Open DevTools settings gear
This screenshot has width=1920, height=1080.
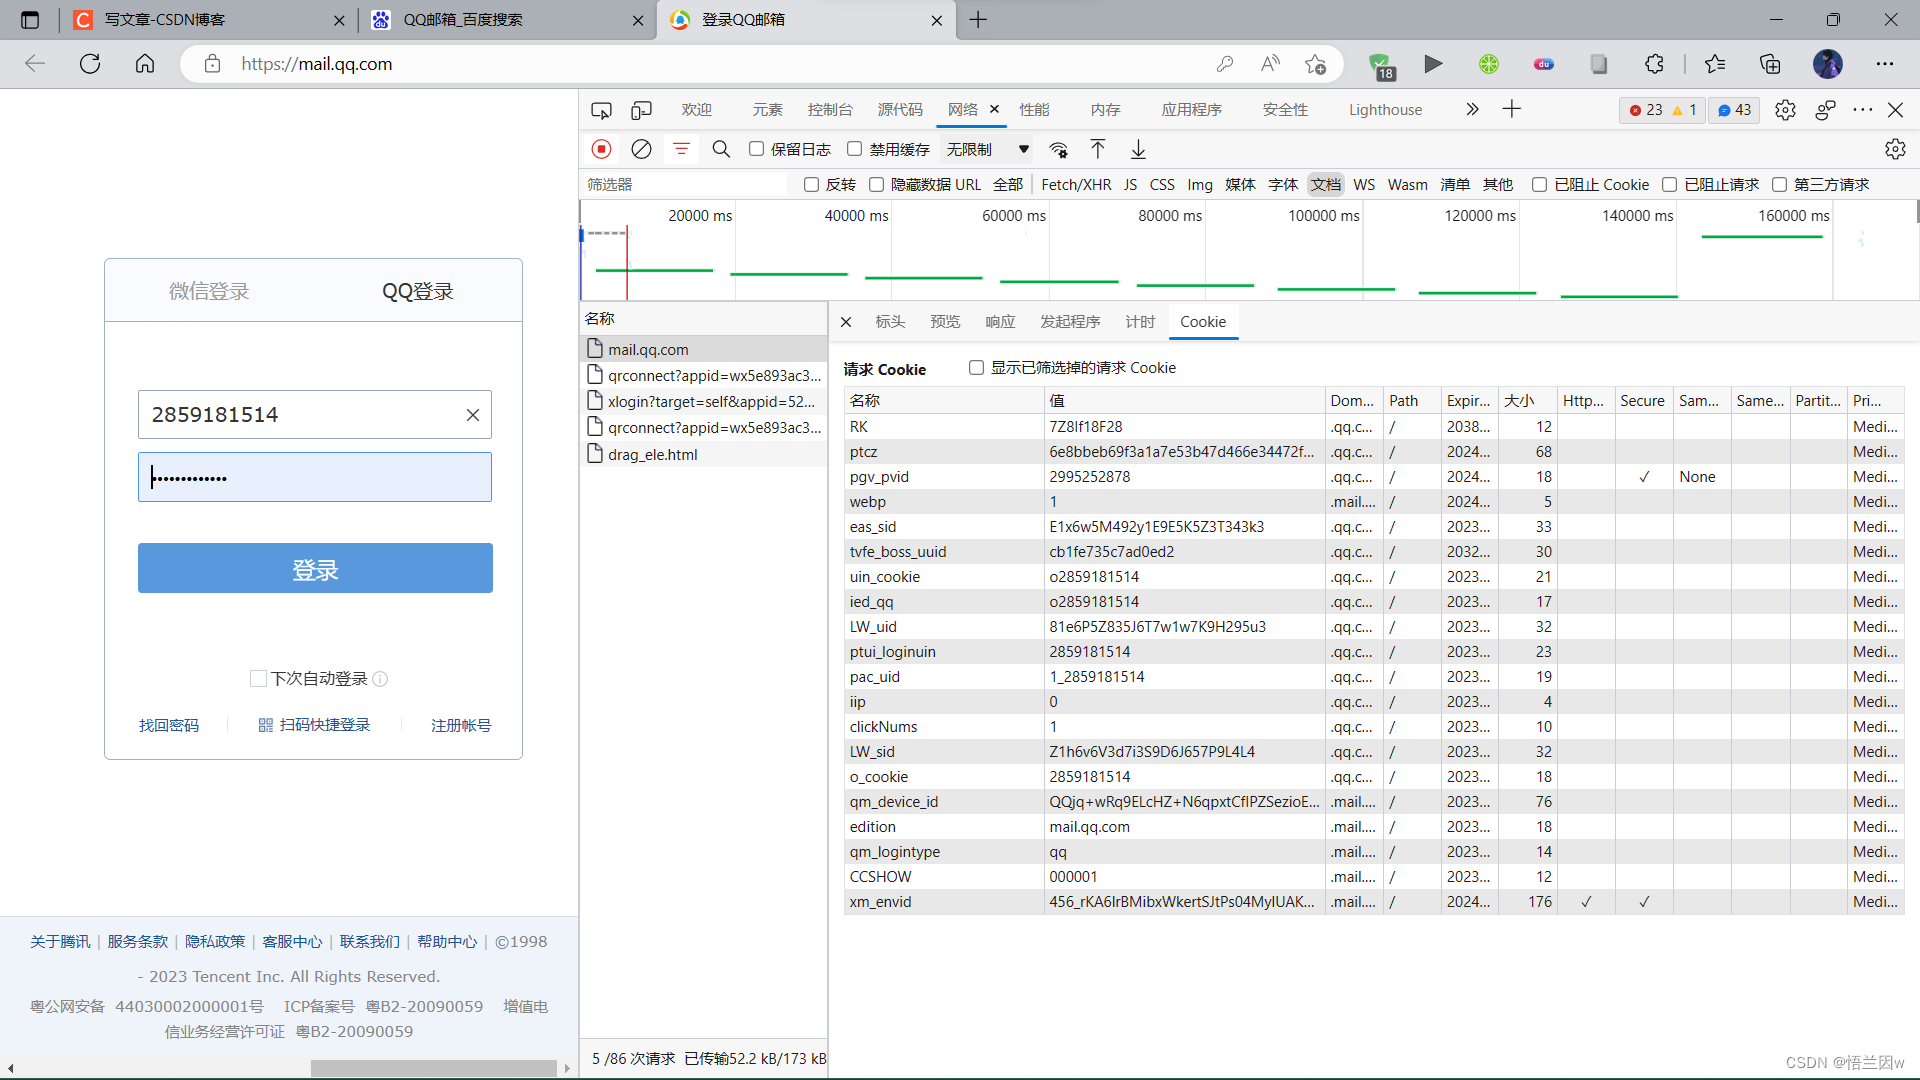(x=1785, y=110)
